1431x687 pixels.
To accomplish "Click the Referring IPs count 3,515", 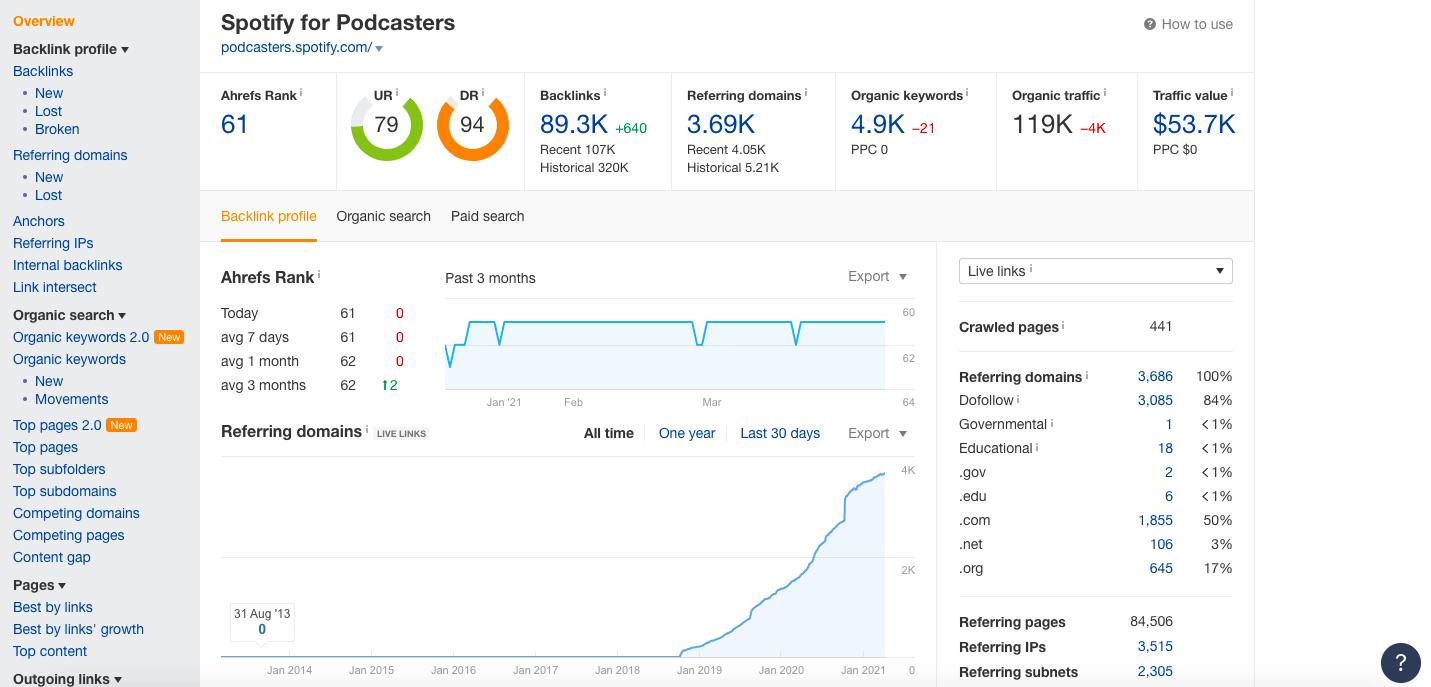I will point(1155,646).
